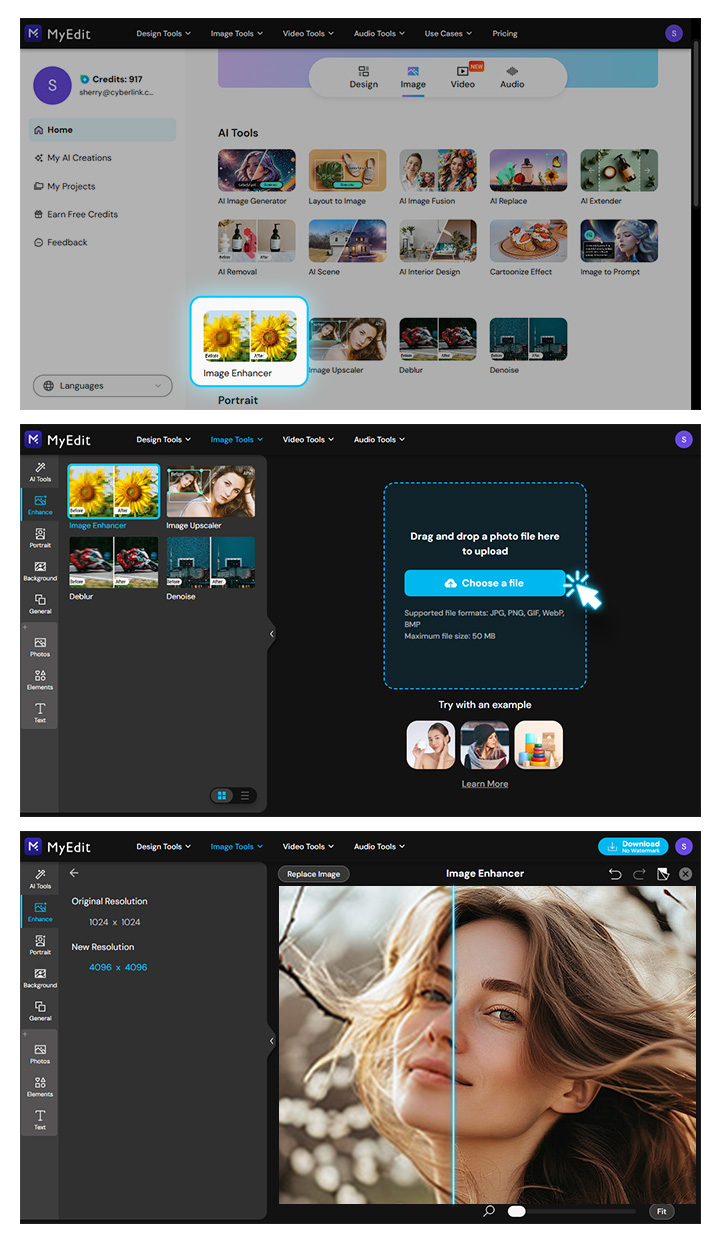720x1244 pixels.
Task: Expand the Languages dropdown
Action: 103,386
